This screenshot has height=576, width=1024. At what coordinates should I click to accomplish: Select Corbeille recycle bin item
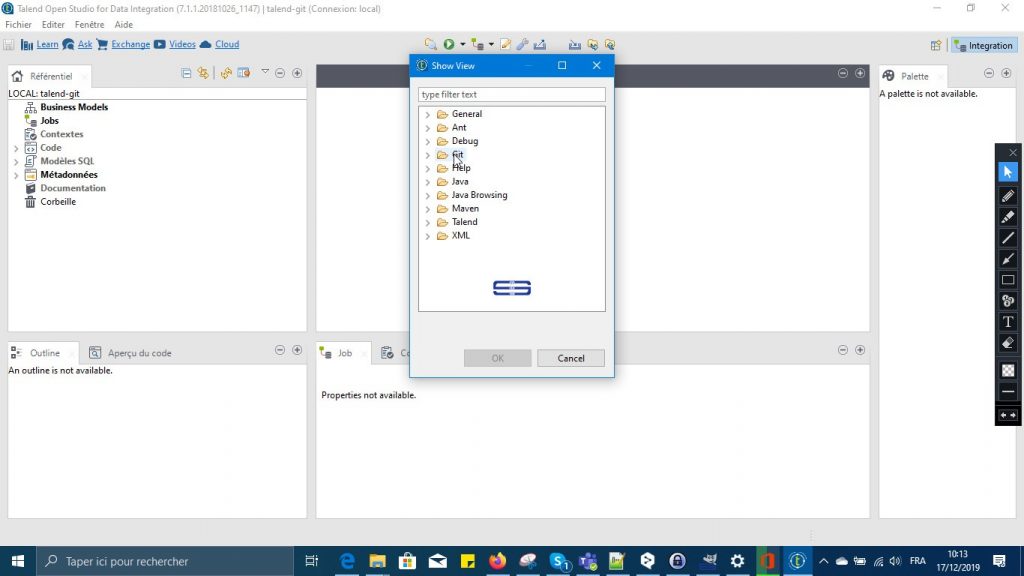tap(57, 202)
